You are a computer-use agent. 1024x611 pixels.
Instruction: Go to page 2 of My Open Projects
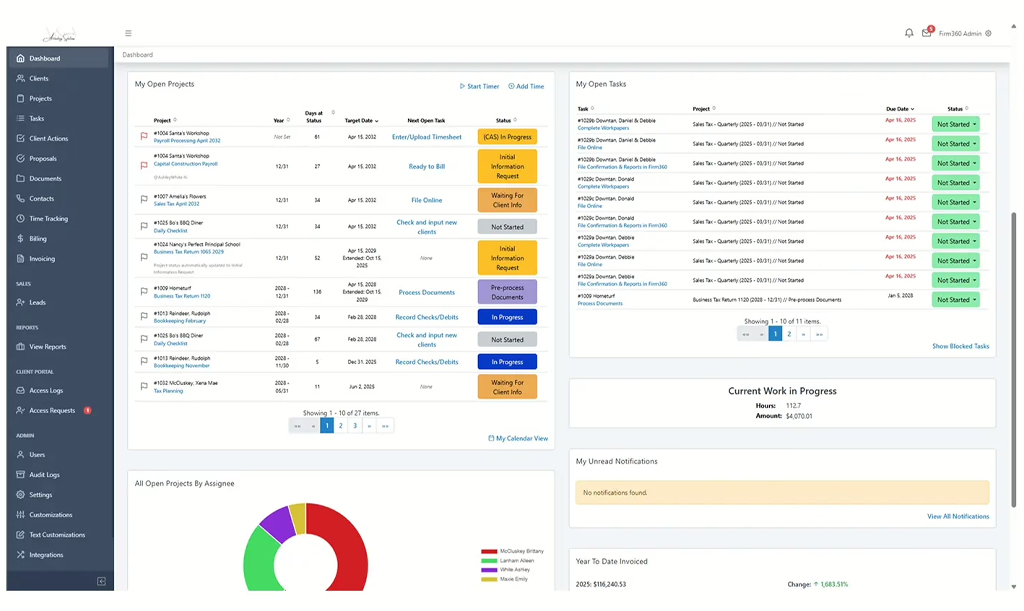[340, 425]
